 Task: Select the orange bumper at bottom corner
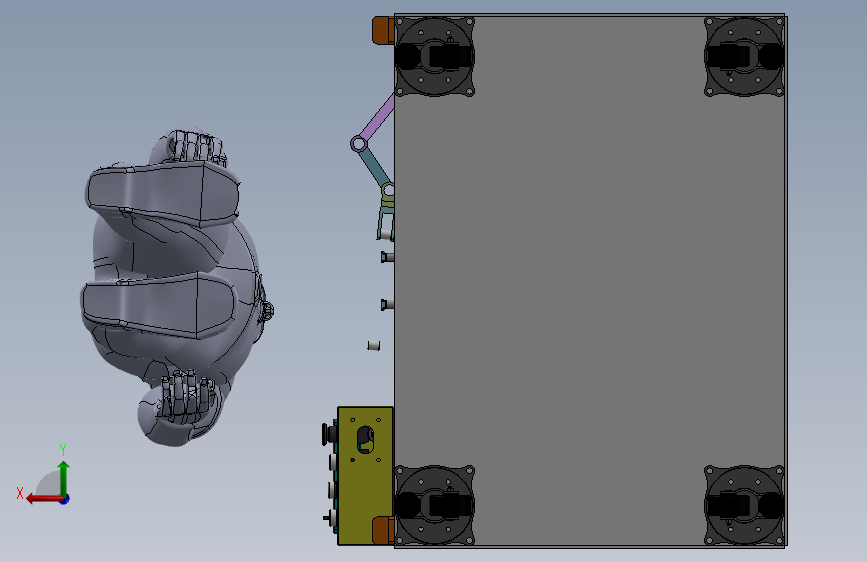pyautogui.click(x=383, y=530)
